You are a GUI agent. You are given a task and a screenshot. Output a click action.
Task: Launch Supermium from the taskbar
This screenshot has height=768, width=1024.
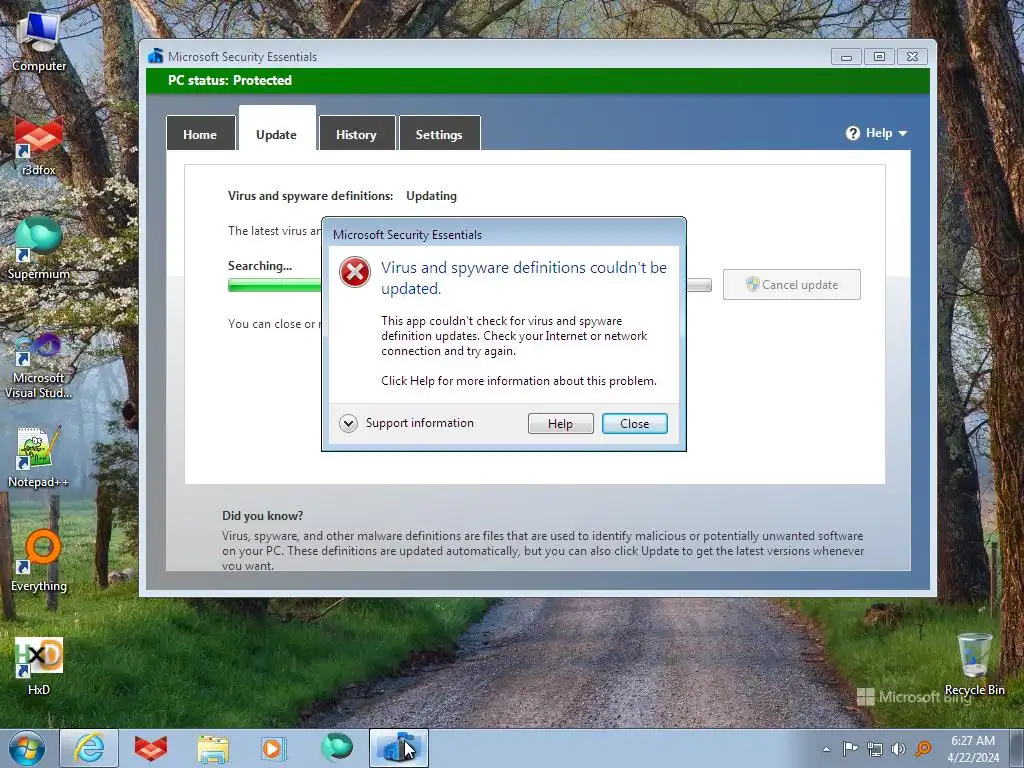(x=336, y=747)
